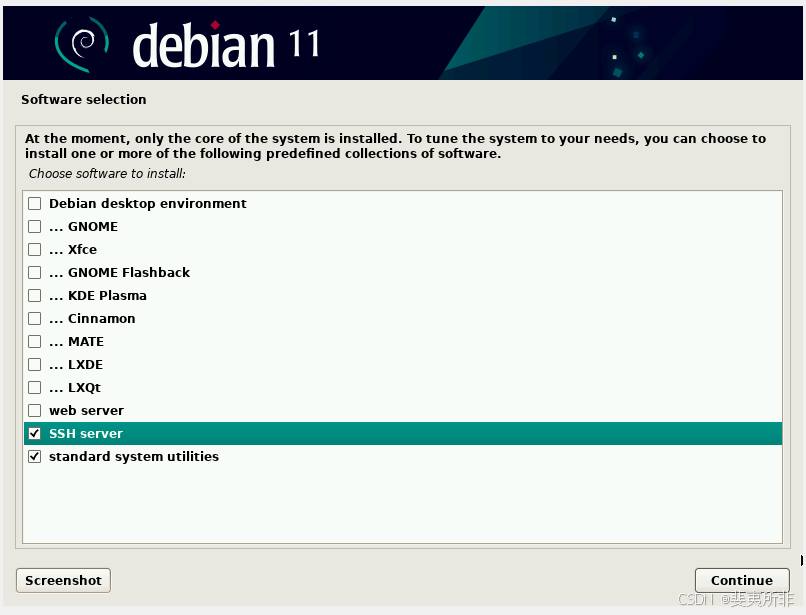Image resolution: width=806 pixels, height=615 pixels.
Task: Tick the Xfce checkbox
Action: 34,249
